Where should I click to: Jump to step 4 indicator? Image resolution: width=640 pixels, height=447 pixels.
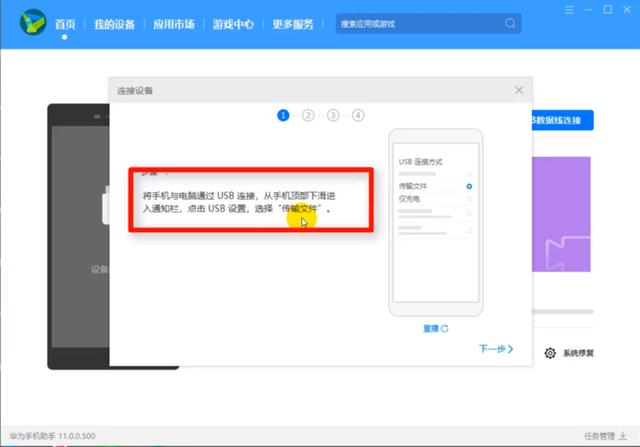click(x=358, y=116)
